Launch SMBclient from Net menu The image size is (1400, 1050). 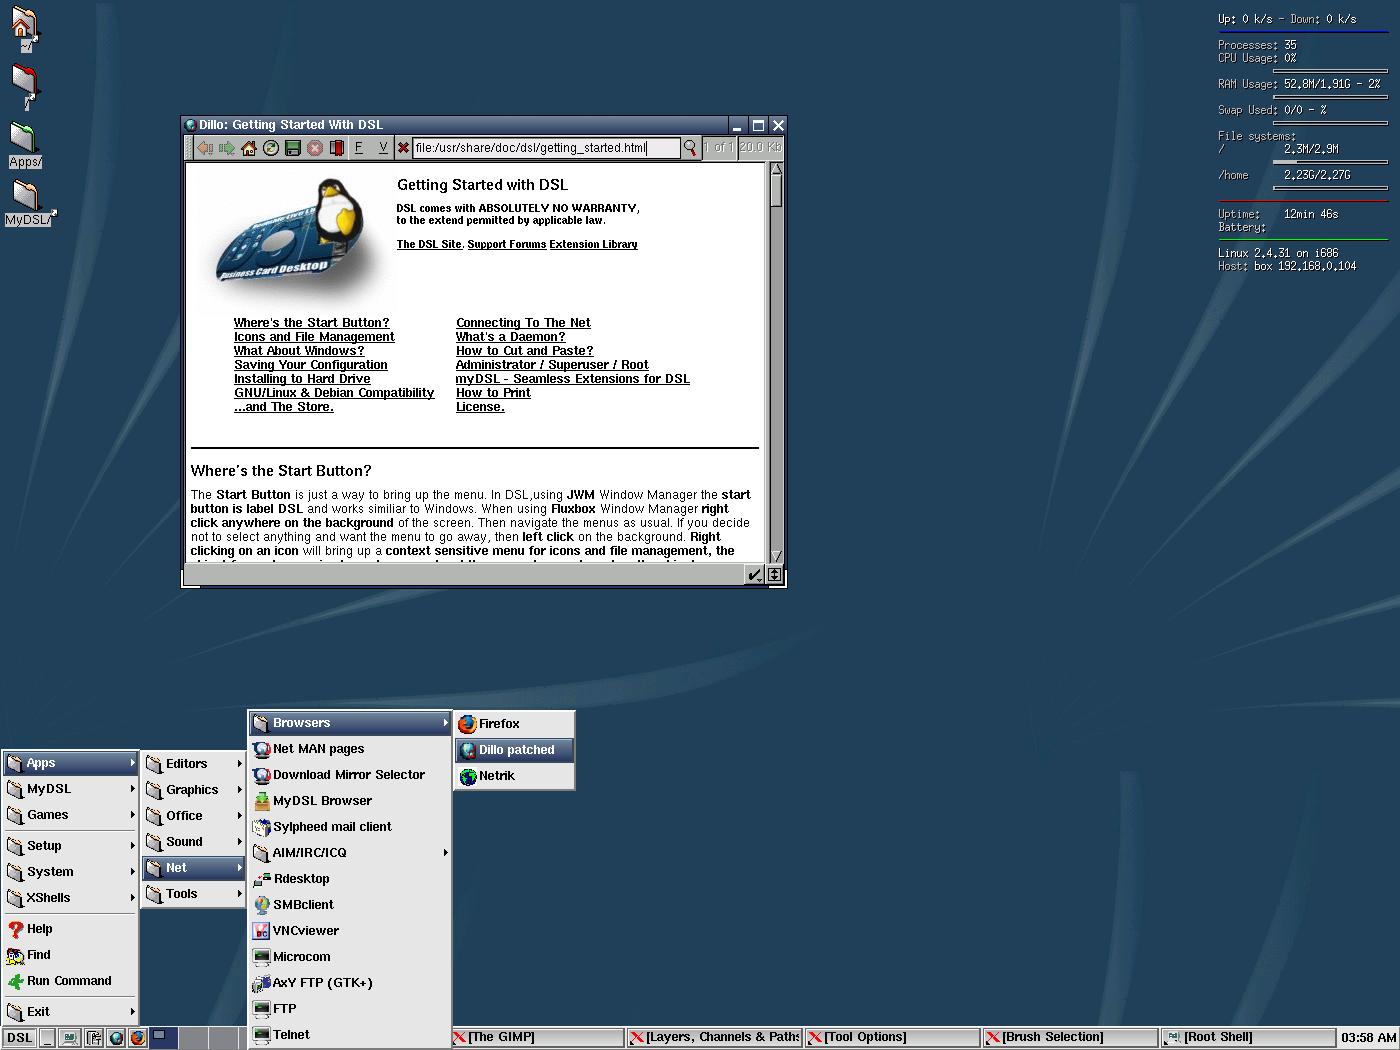[x=350, y=905]
